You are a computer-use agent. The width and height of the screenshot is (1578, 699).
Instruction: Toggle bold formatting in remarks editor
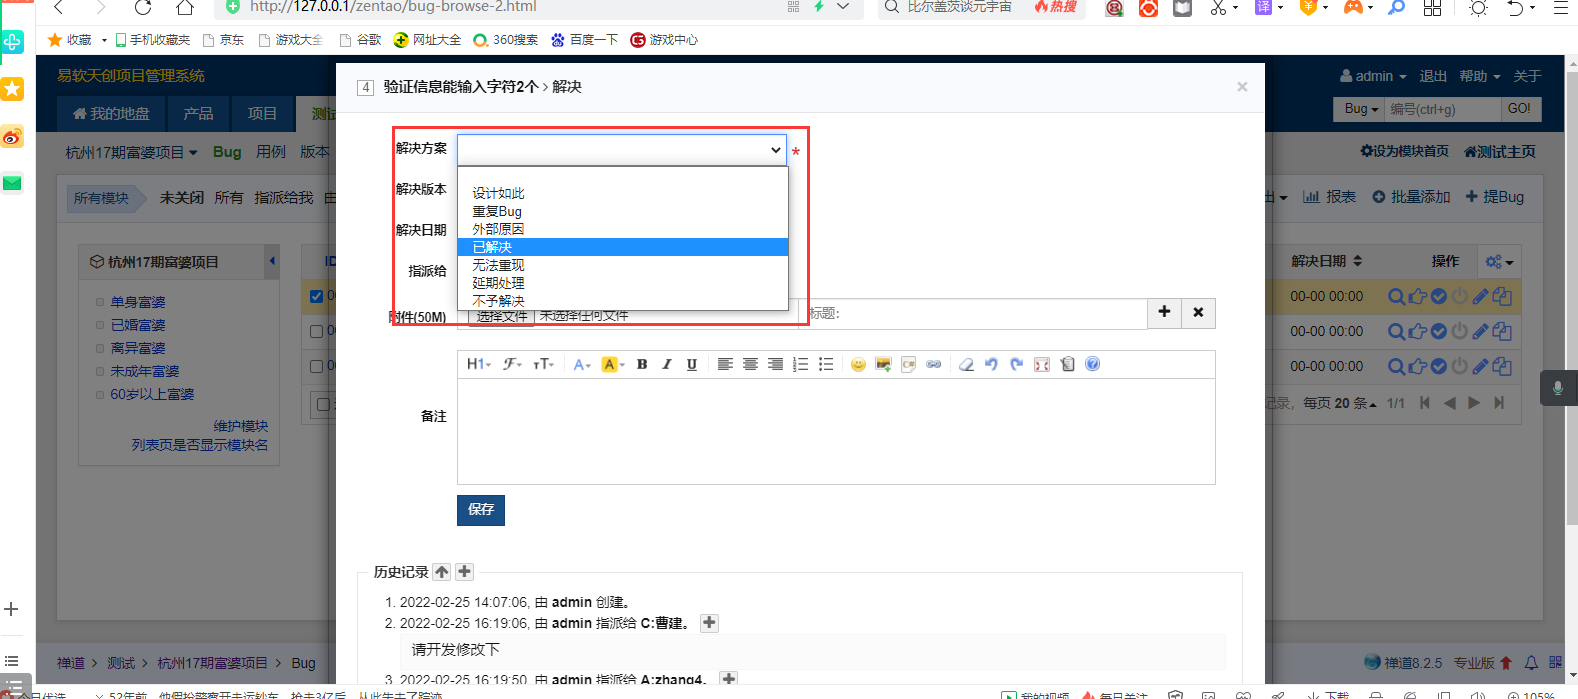pos(642,364)
